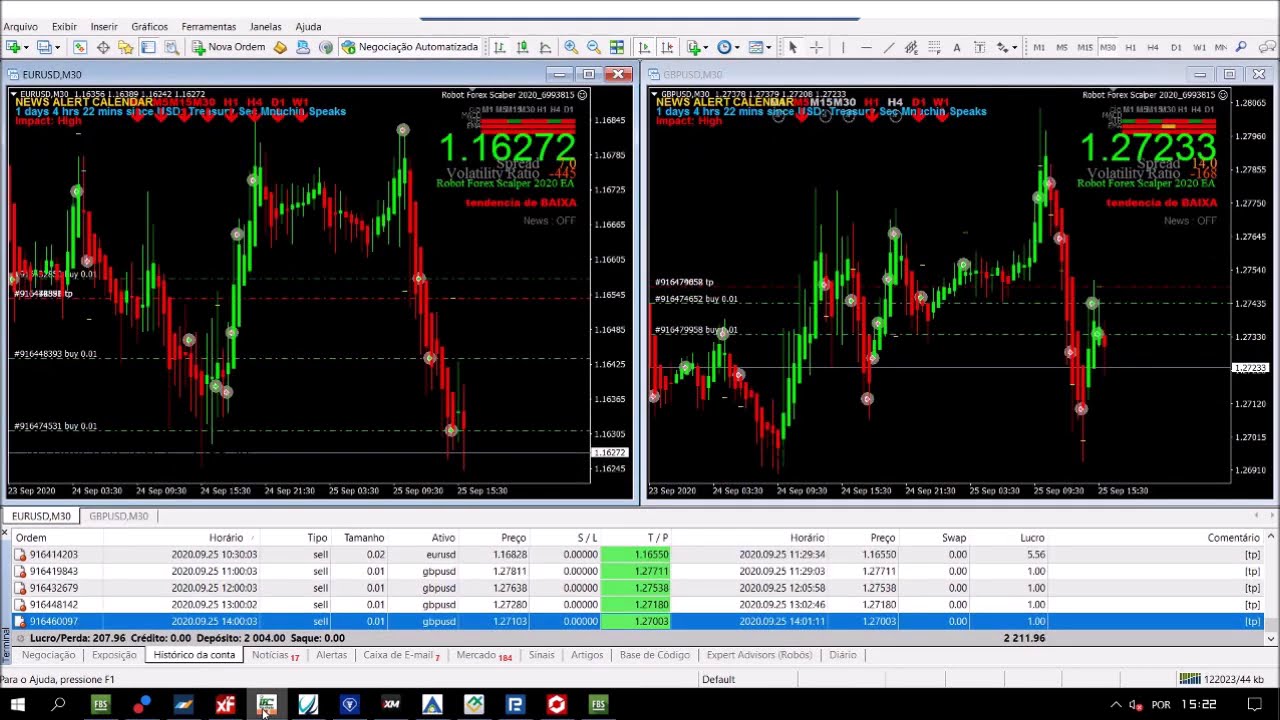Open the Exibir menu

(64, 26)
